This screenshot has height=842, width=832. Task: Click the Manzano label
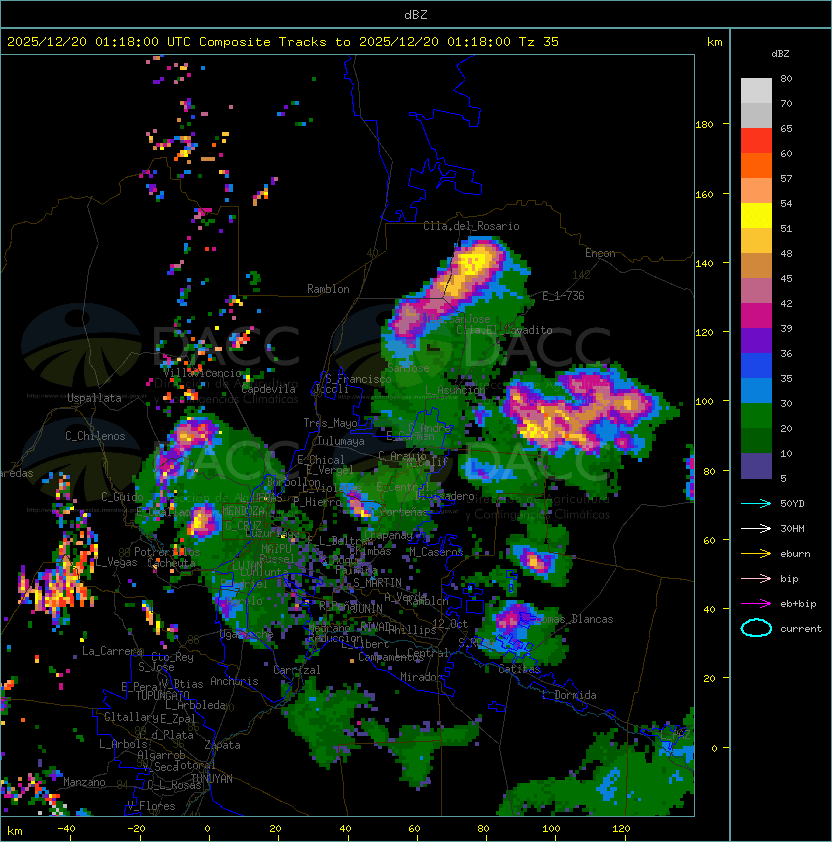pos(84,782)
